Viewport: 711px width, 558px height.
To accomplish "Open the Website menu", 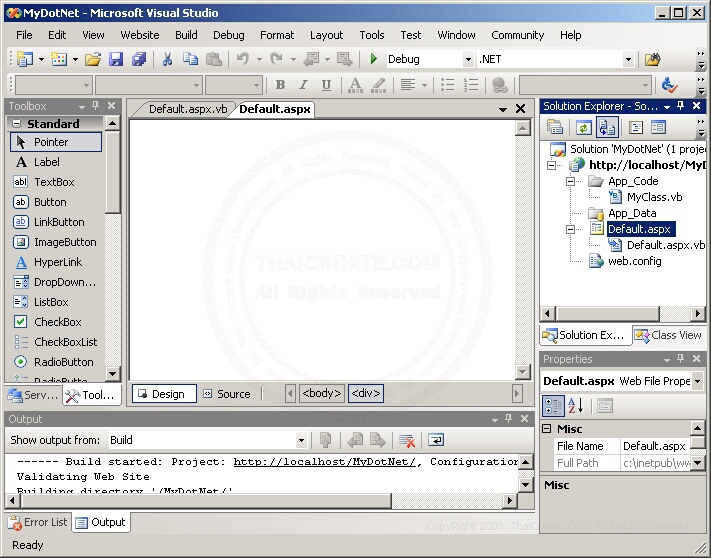I will pyautogui.click(x=140, y=35).
